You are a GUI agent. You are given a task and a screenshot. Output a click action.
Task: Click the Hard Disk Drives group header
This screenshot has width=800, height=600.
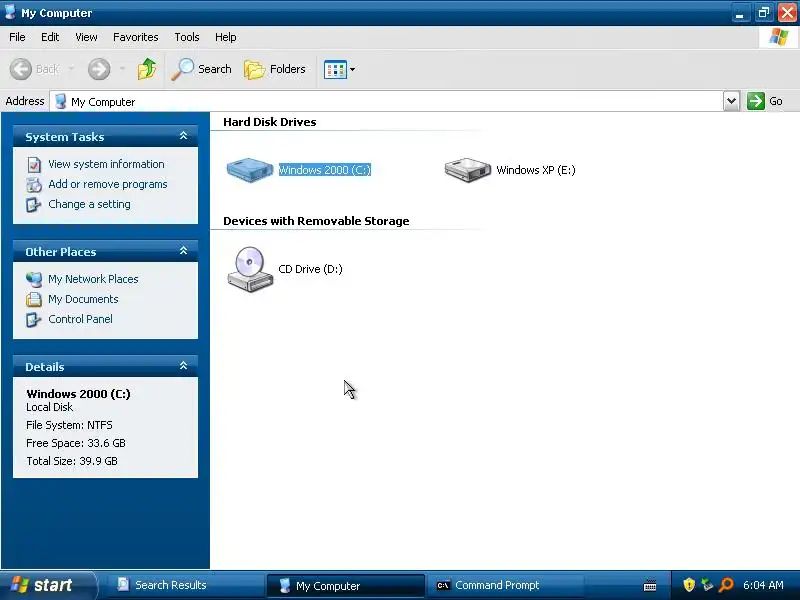click(x=269, y=122)
